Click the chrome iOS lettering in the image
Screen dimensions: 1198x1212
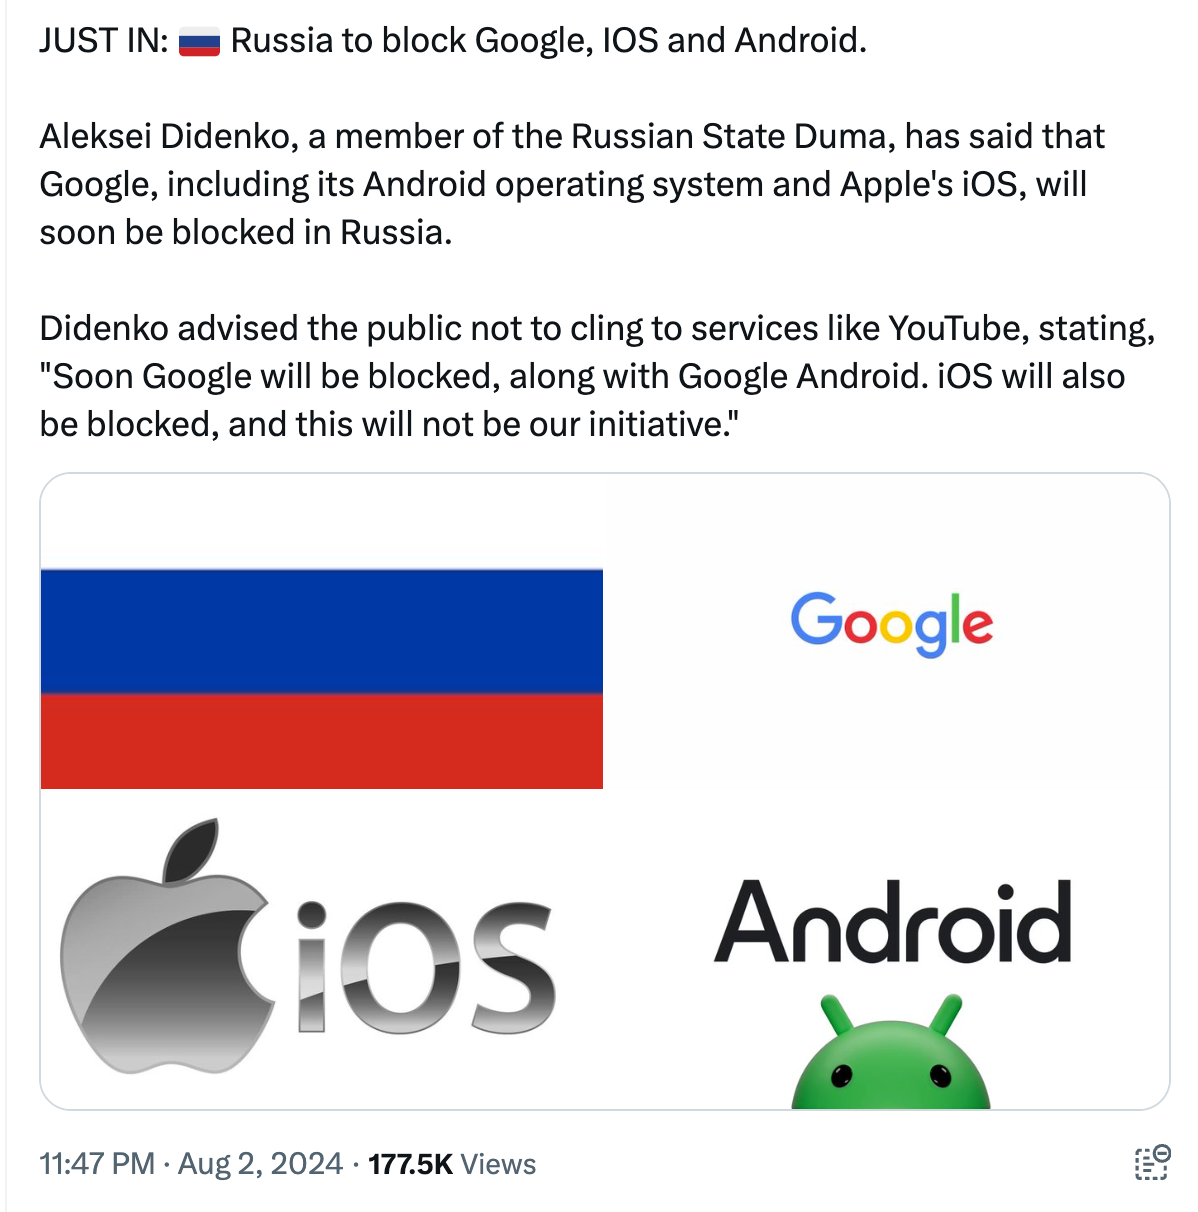425,967
